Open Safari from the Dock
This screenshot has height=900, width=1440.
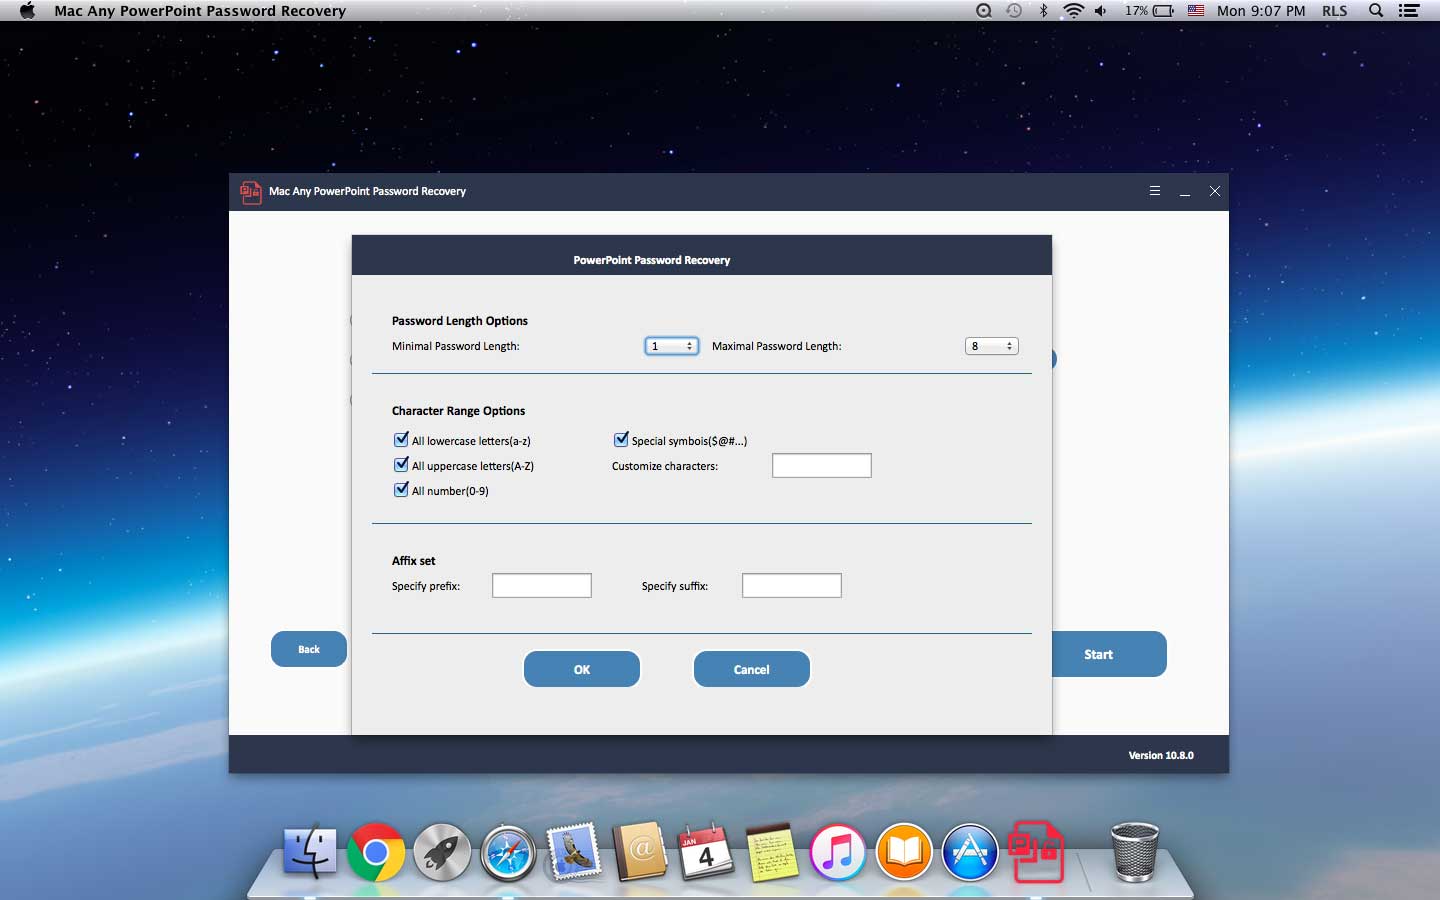pos(508,853)
